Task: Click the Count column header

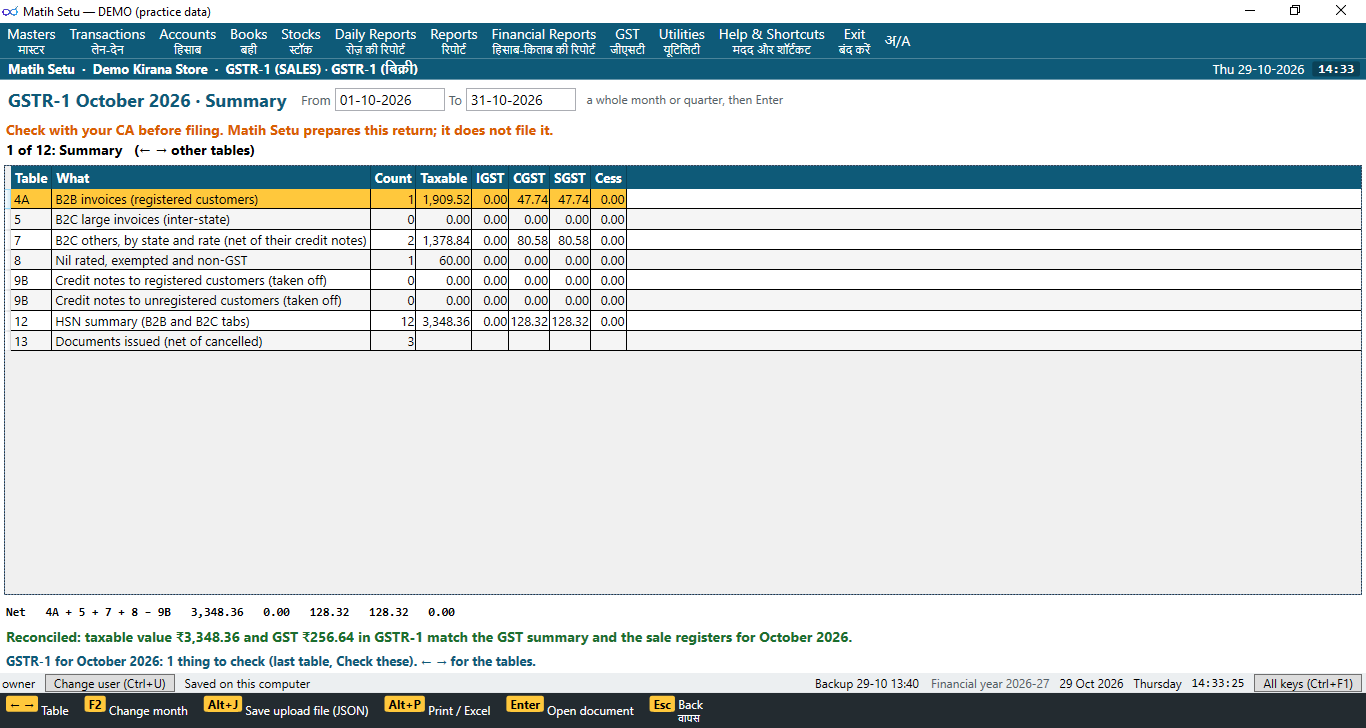Action: pyautogui.click(x=393, y=178)
